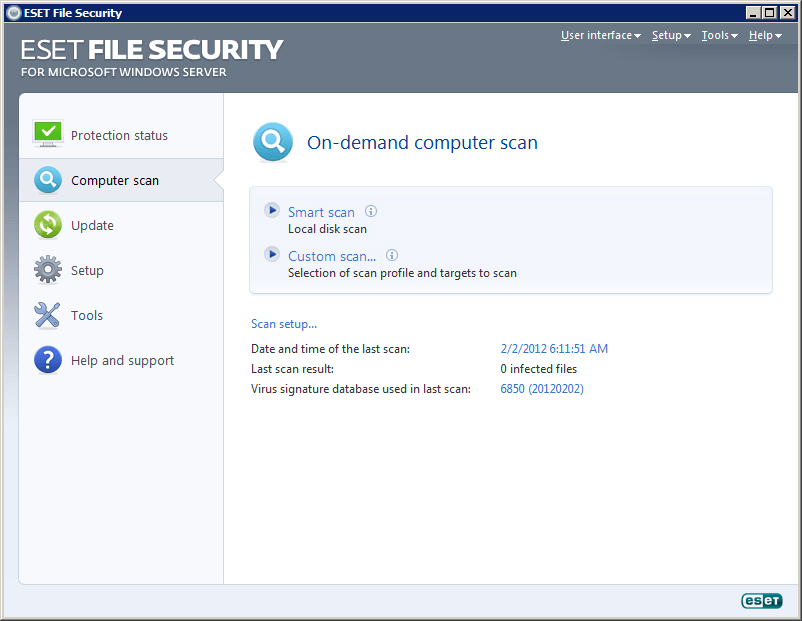Start the Smart scan link

(321, 212)
